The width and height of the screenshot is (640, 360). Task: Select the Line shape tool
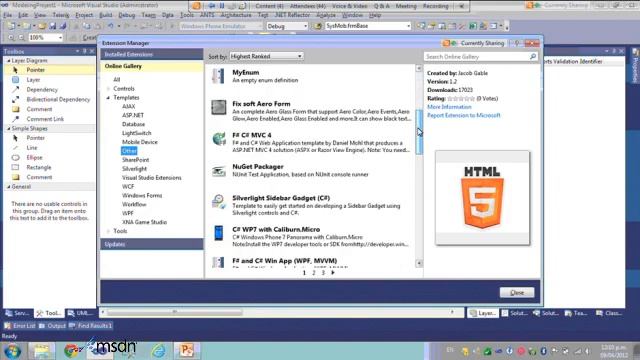pos(32,148)
